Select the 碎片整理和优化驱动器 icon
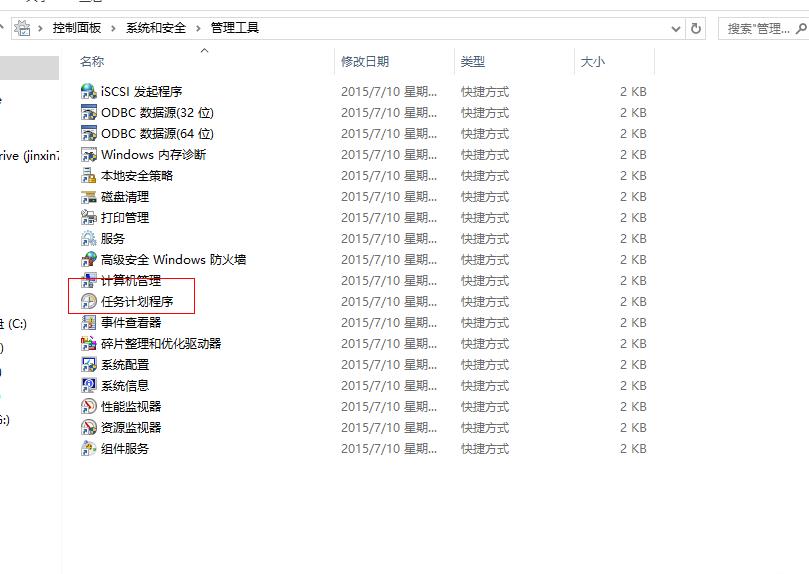The height and width of the screenshot is (574, 809). pos(89,343)
